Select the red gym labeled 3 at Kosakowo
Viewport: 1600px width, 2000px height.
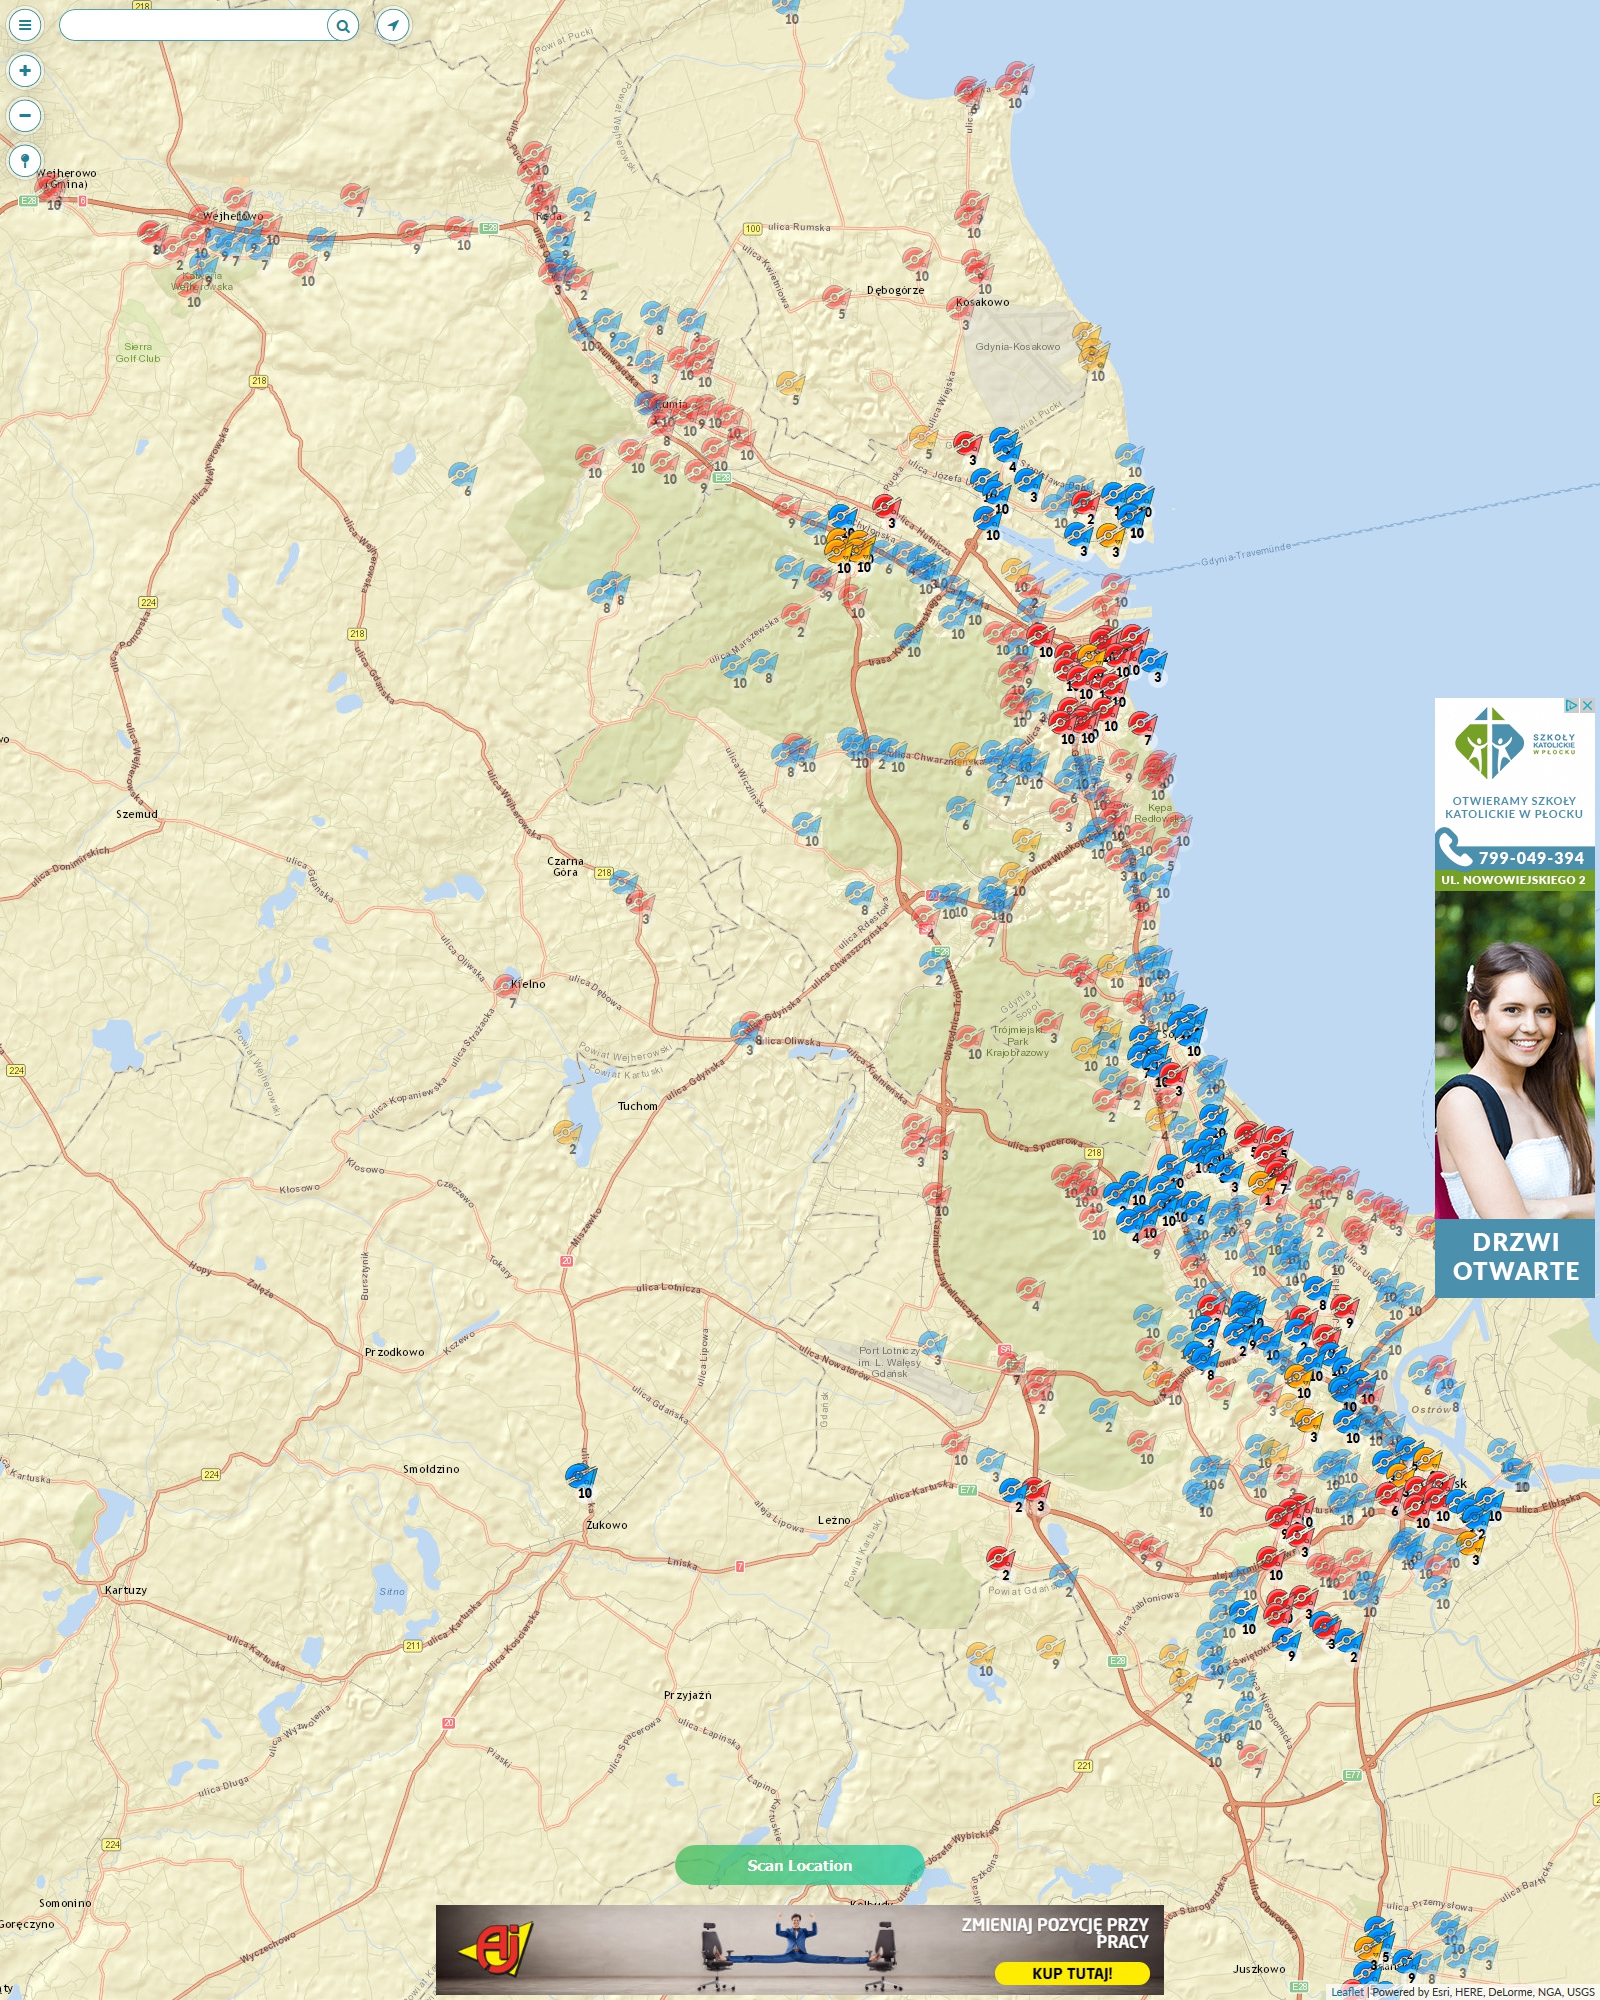click(x=962, y=308)
